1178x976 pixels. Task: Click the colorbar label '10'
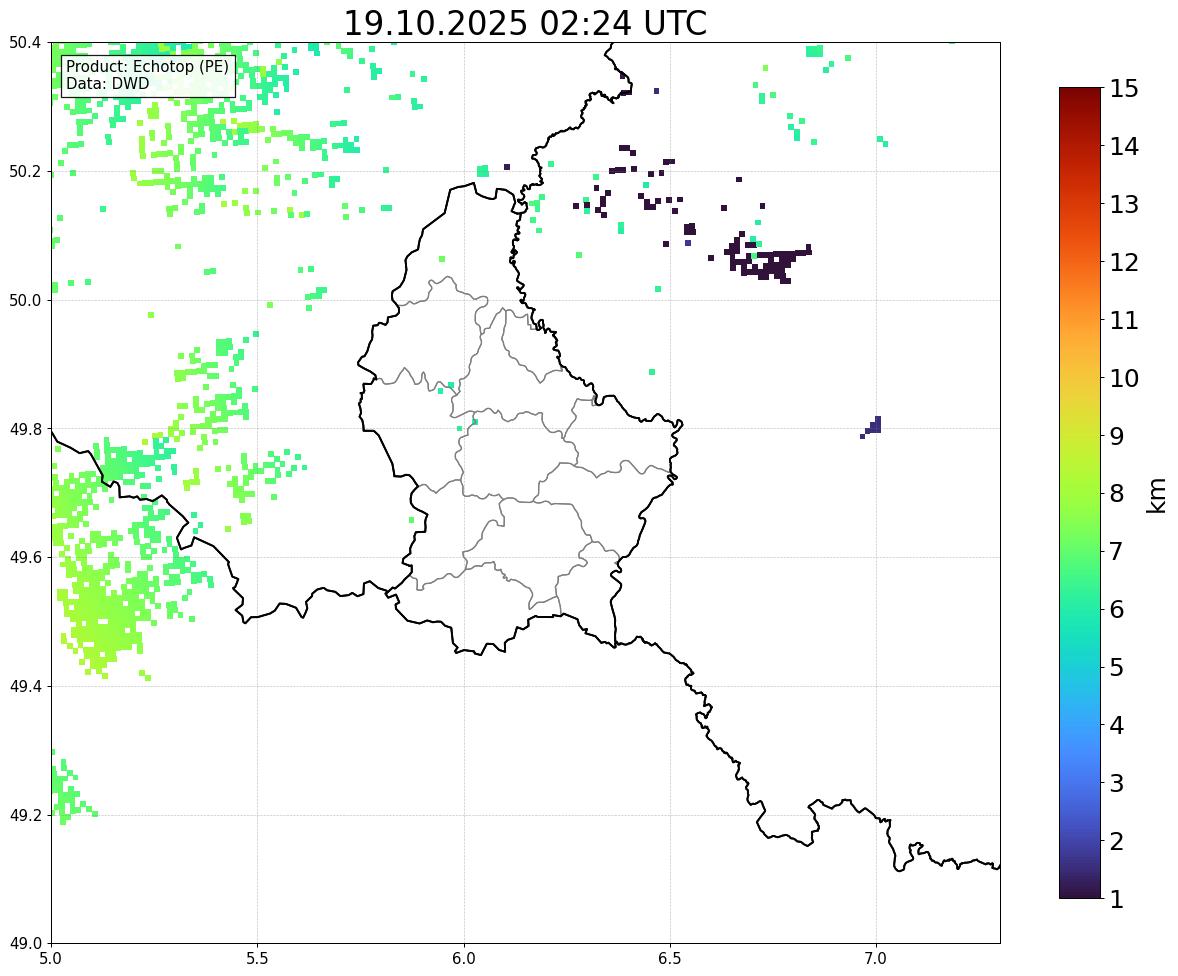1124,378
